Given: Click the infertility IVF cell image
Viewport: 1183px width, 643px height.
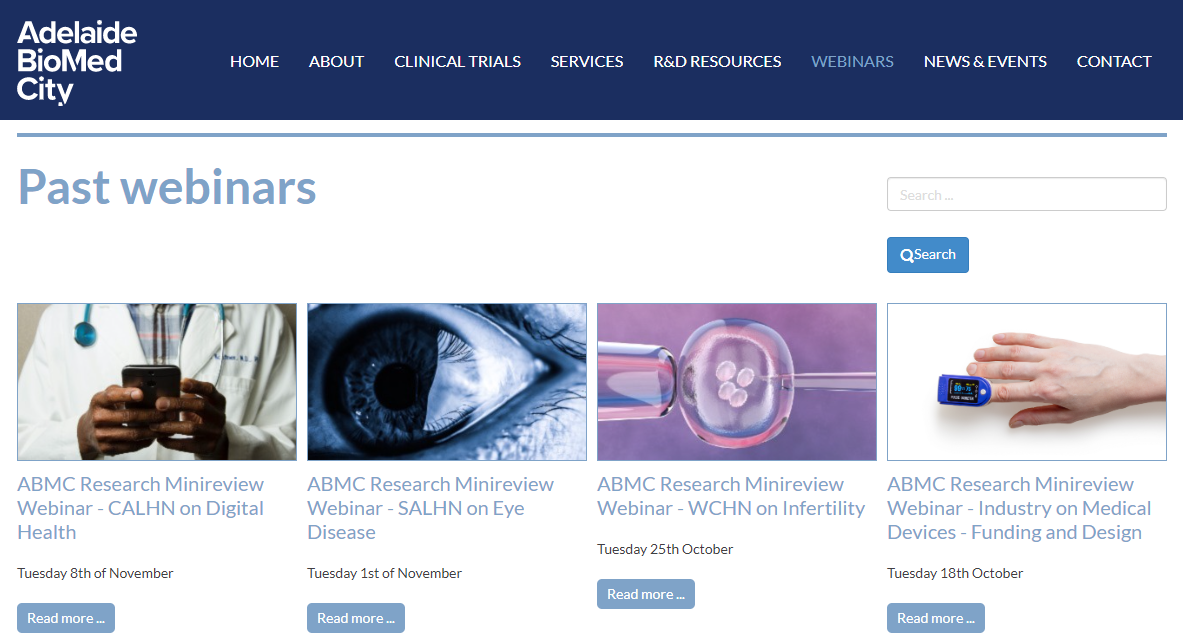Looking at the screenshot, I should tap(737, 381).
